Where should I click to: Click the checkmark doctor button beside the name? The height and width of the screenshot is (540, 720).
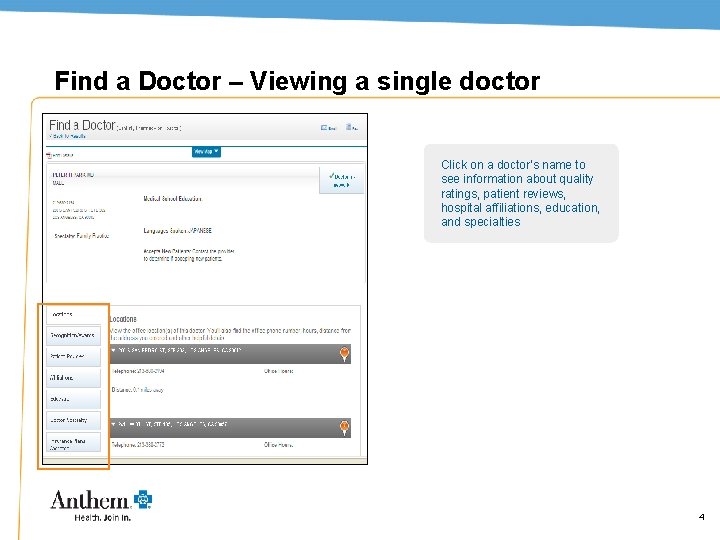[x=342, y=180]
